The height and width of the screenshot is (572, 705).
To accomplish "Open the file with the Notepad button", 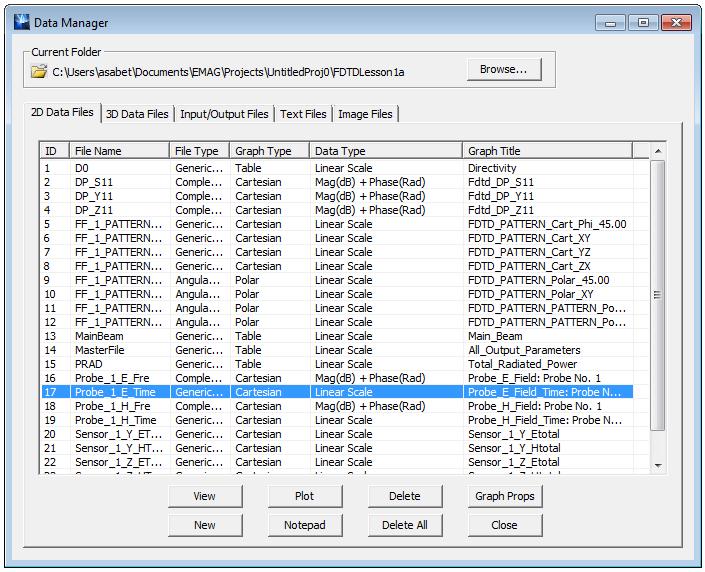I will 305,525.
